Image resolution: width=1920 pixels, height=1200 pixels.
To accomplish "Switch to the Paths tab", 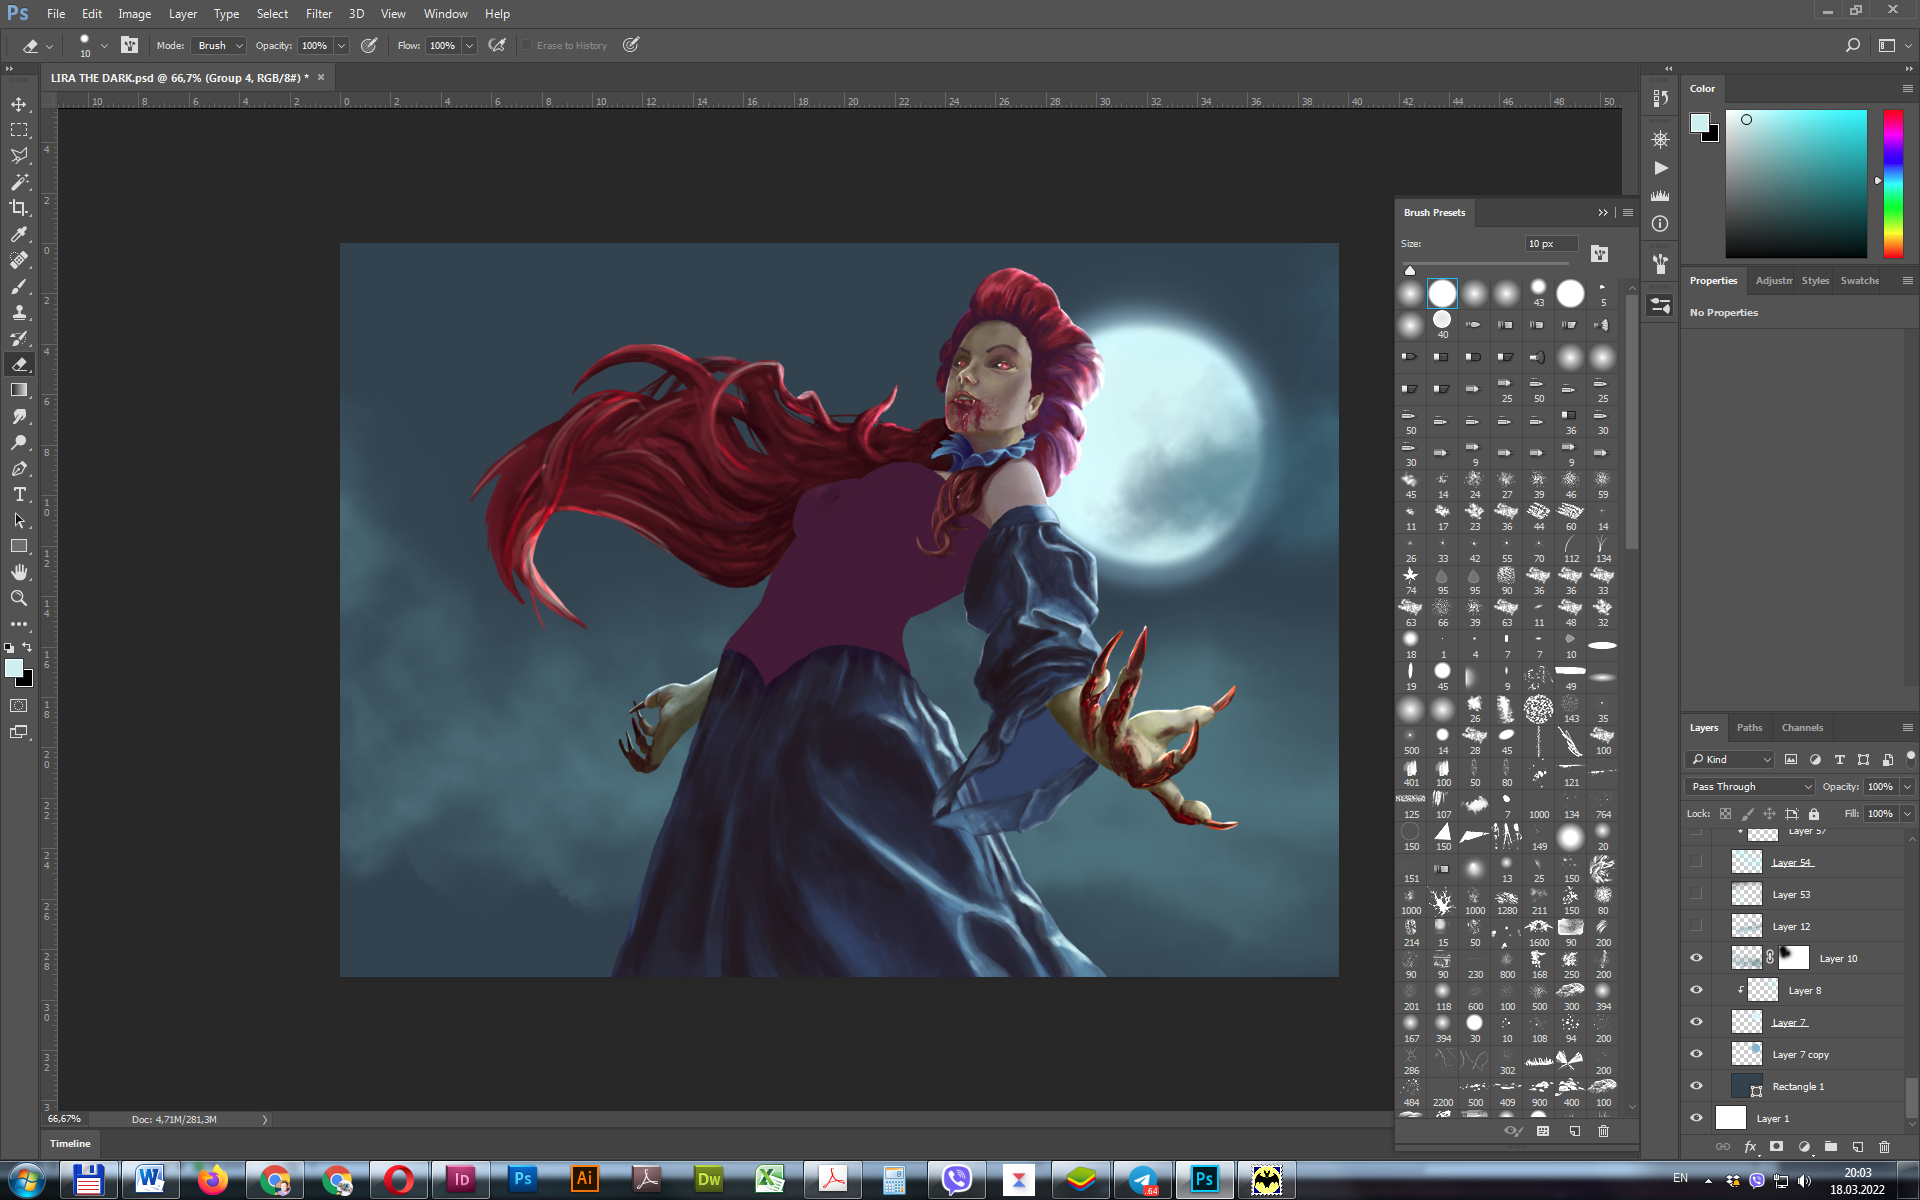I will 1749,728.
